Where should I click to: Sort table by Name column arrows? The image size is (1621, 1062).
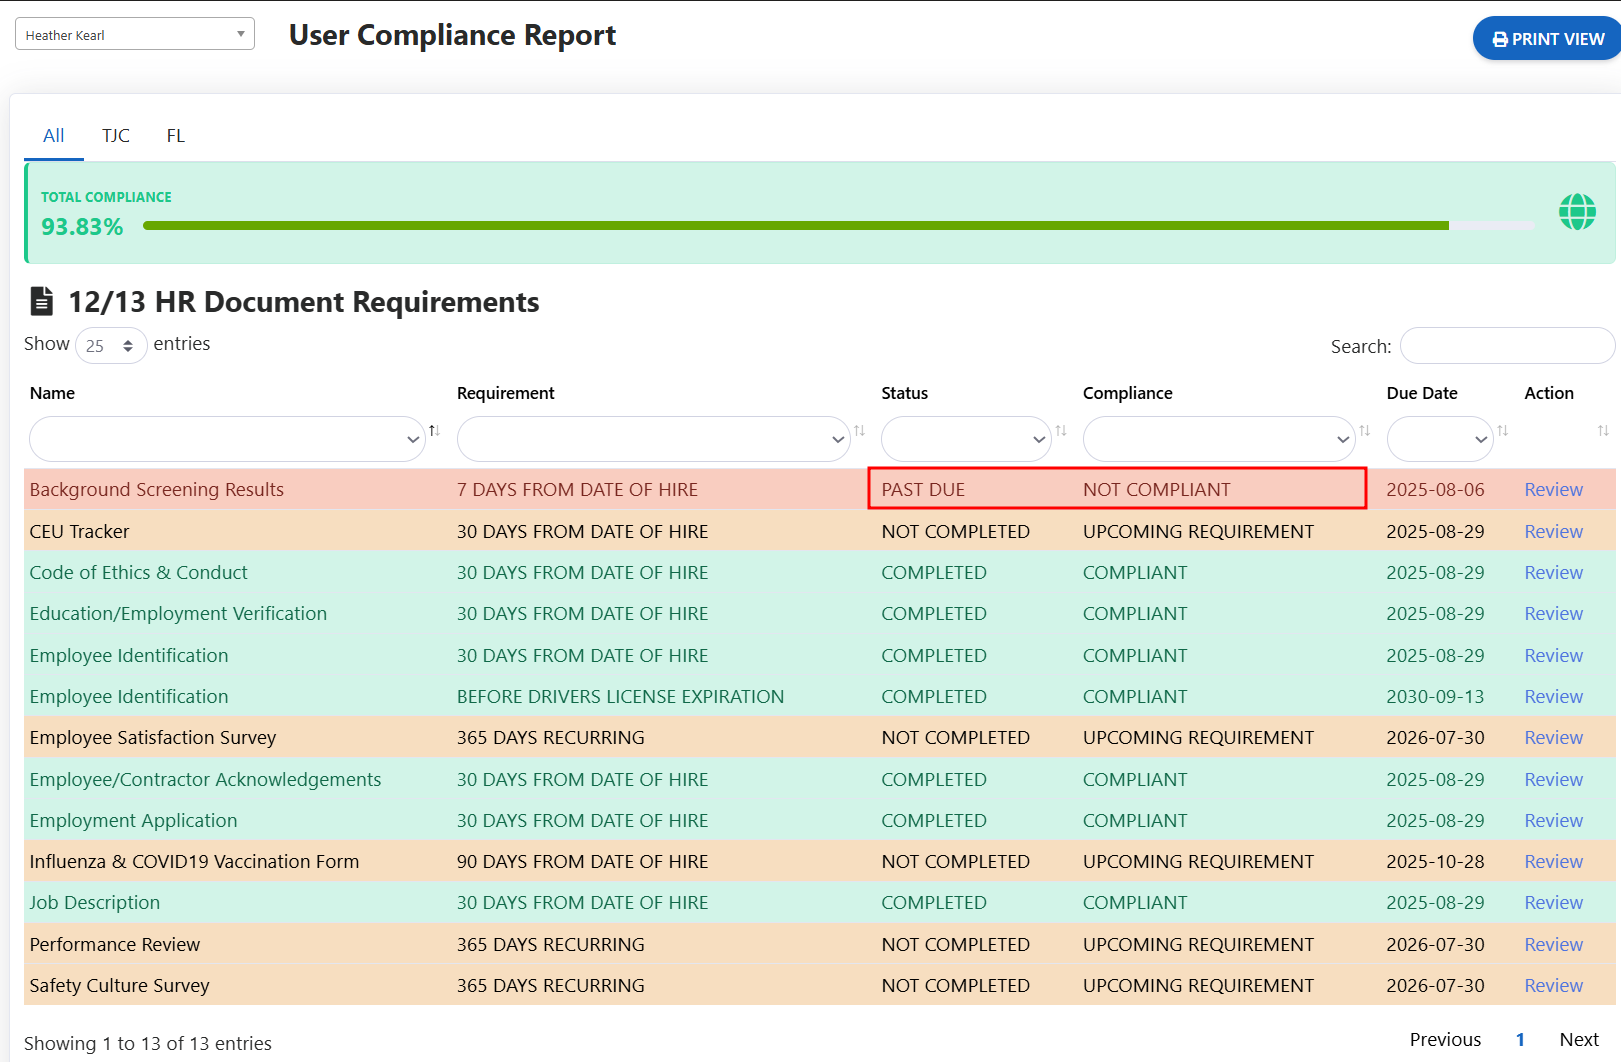click(x=434, y=431)
